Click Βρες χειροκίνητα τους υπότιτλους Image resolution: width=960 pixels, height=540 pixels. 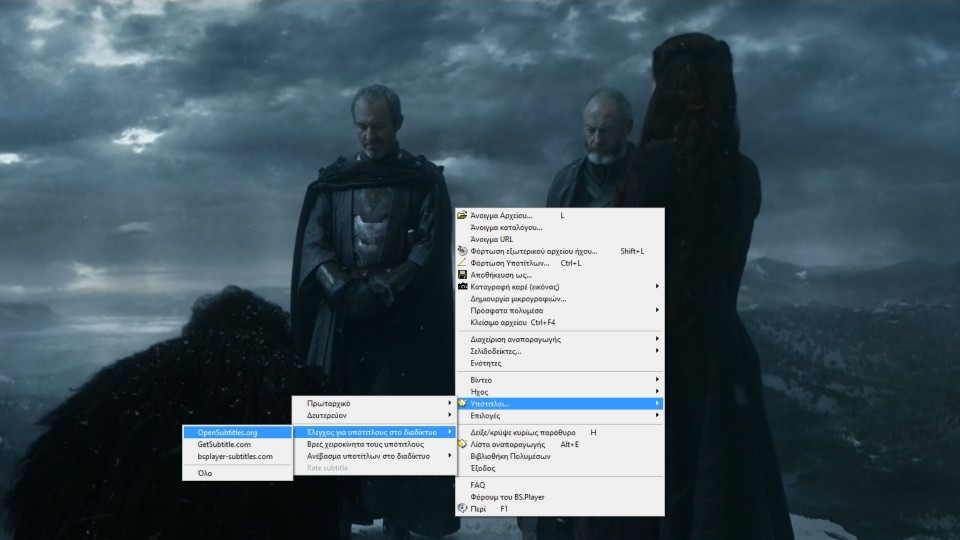pyautogui.click(x=365, y=444)
